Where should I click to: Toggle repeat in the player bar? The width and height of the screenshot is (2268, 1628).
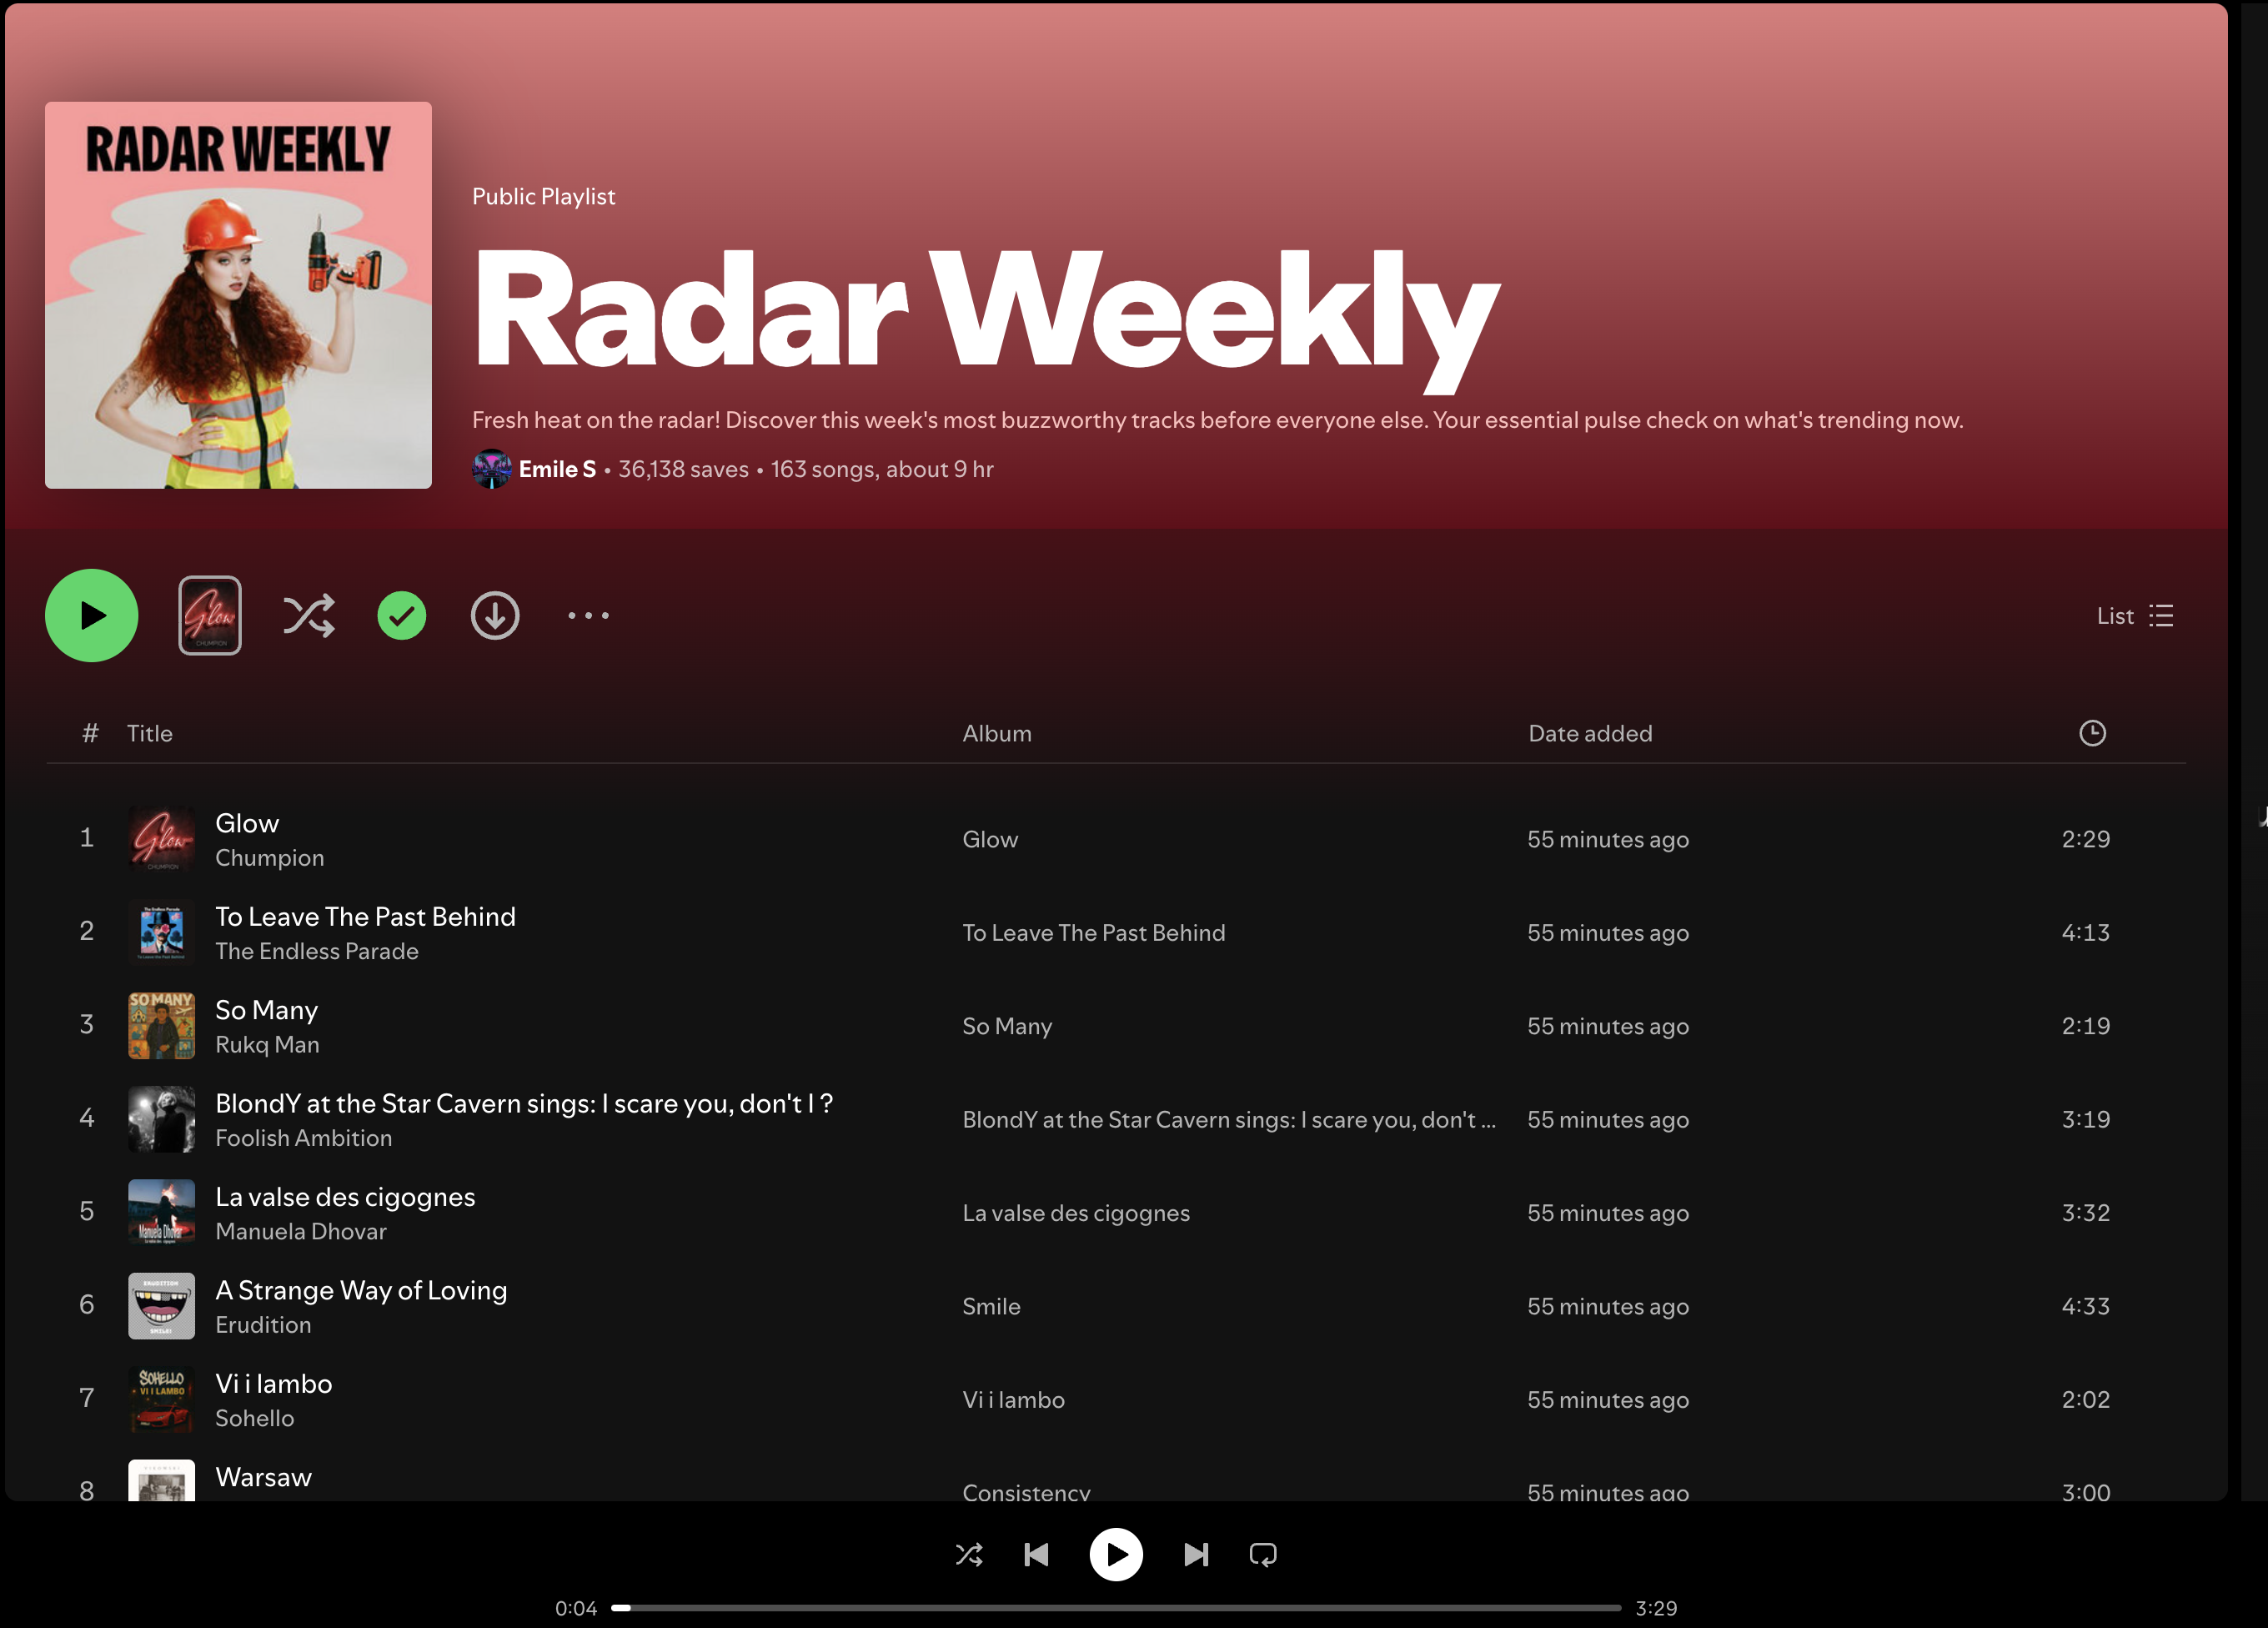(x=1263, y=1554)
